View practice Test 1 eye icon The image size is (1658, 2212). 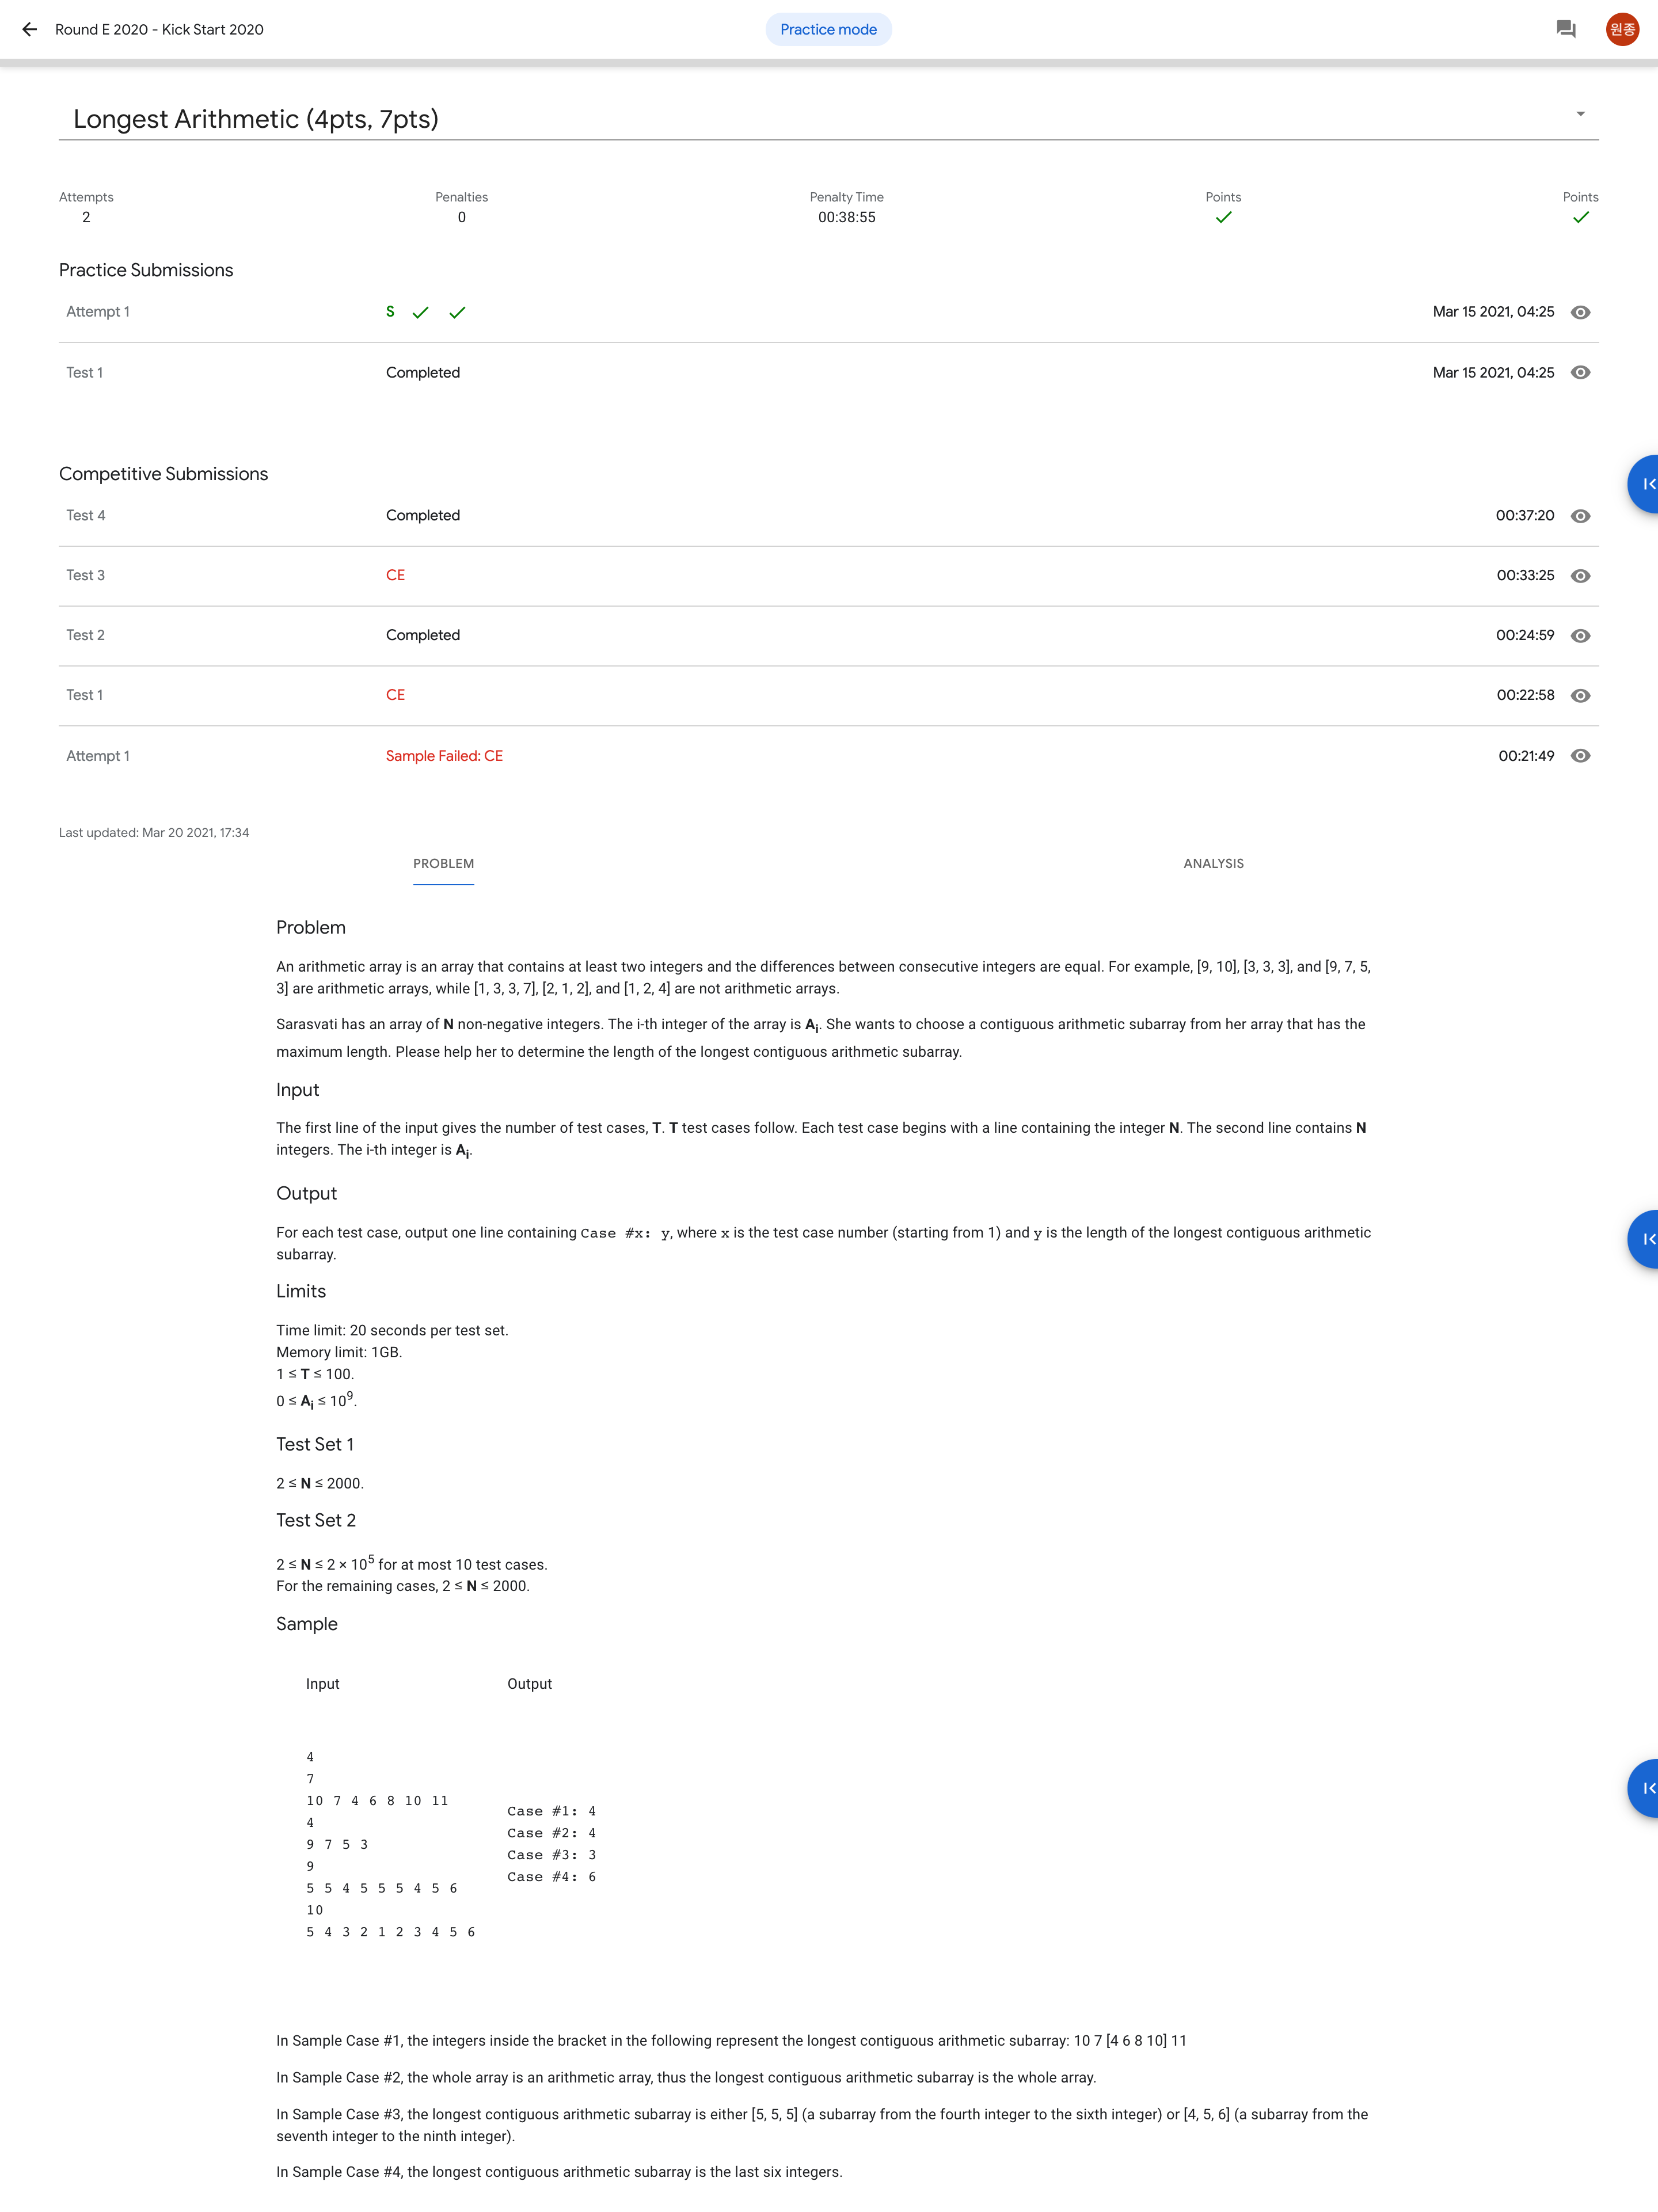point(1580,372)
